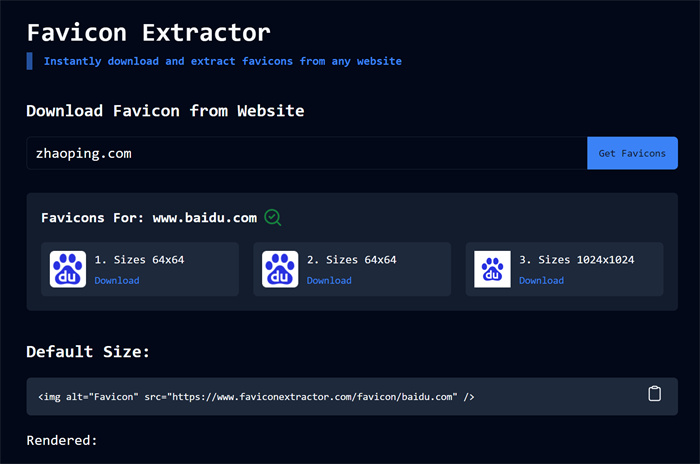
Task: Focus the zhaoping.com website input field
Action: pos(307,153)
